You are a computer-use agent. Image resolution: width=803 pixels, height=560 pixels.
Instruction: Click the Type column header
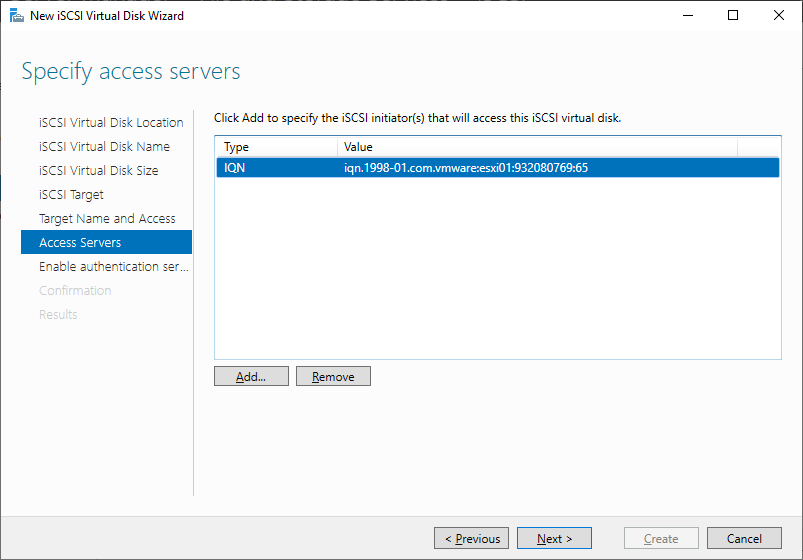pos(277,147)
